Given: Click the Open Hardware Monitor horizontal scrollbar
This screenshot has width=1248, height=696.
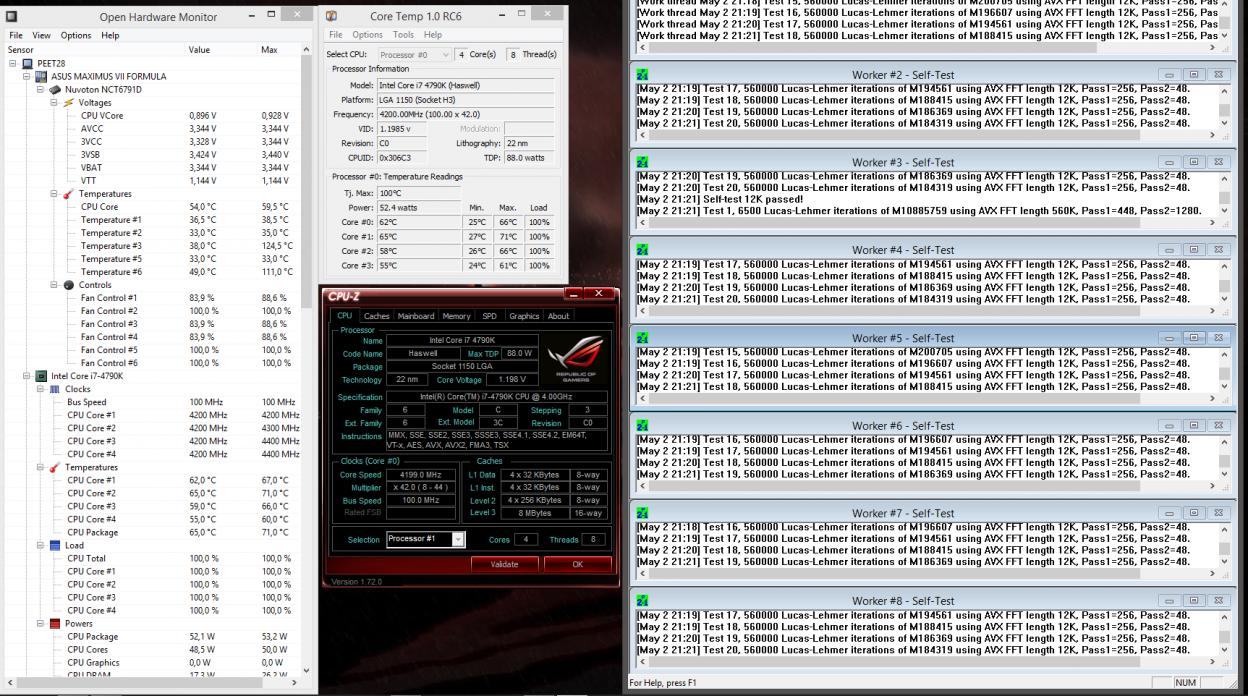Looking at the screenshot, I should tap(153, 682).
